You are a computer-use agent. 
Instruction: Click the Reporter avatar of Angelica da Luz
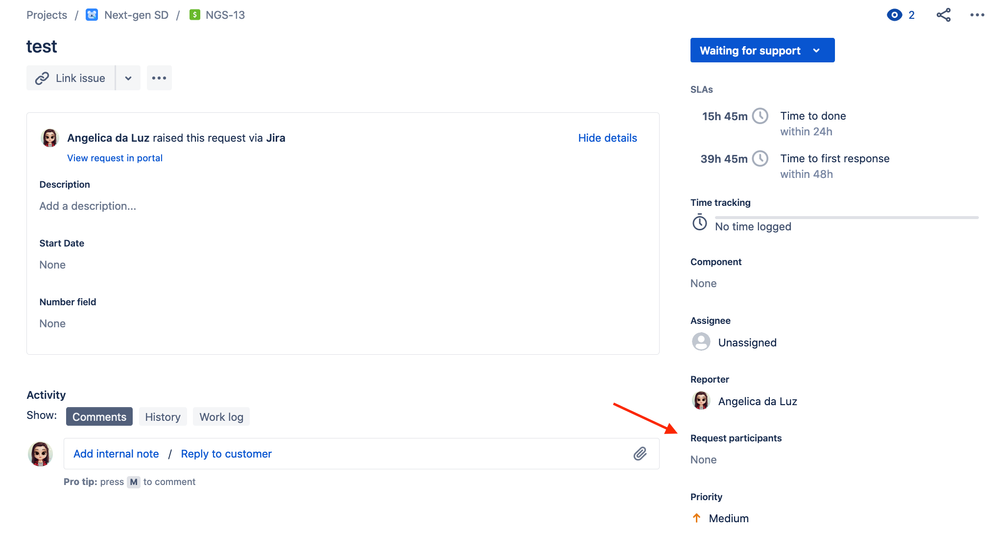pos(701,401)
